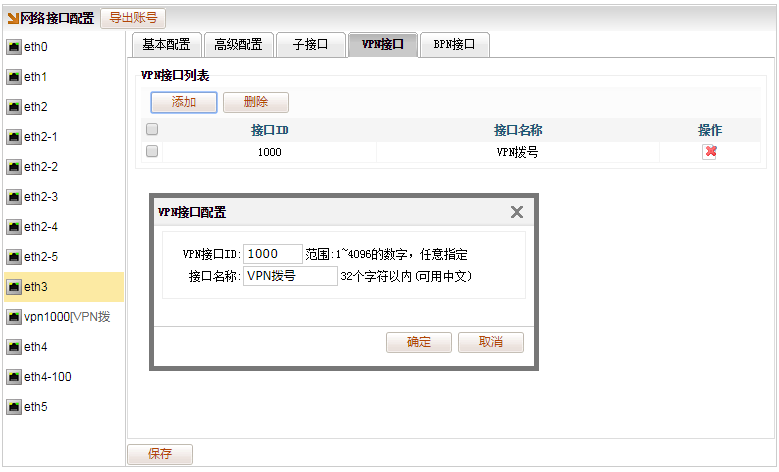
Task: Select the eth1 interface in sidebar
Action: click(x=35, y=77)
